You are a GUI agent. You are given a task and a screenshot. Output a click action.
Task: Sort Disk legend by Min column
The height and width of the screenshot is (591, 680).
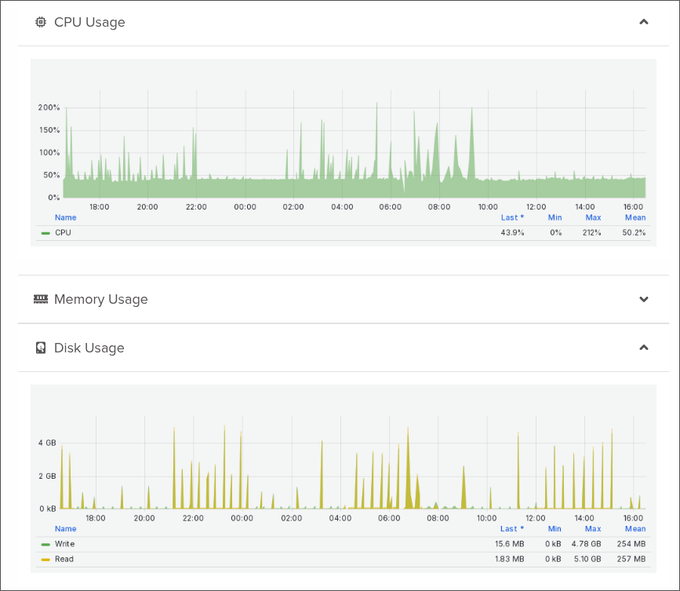coord(554,529)
